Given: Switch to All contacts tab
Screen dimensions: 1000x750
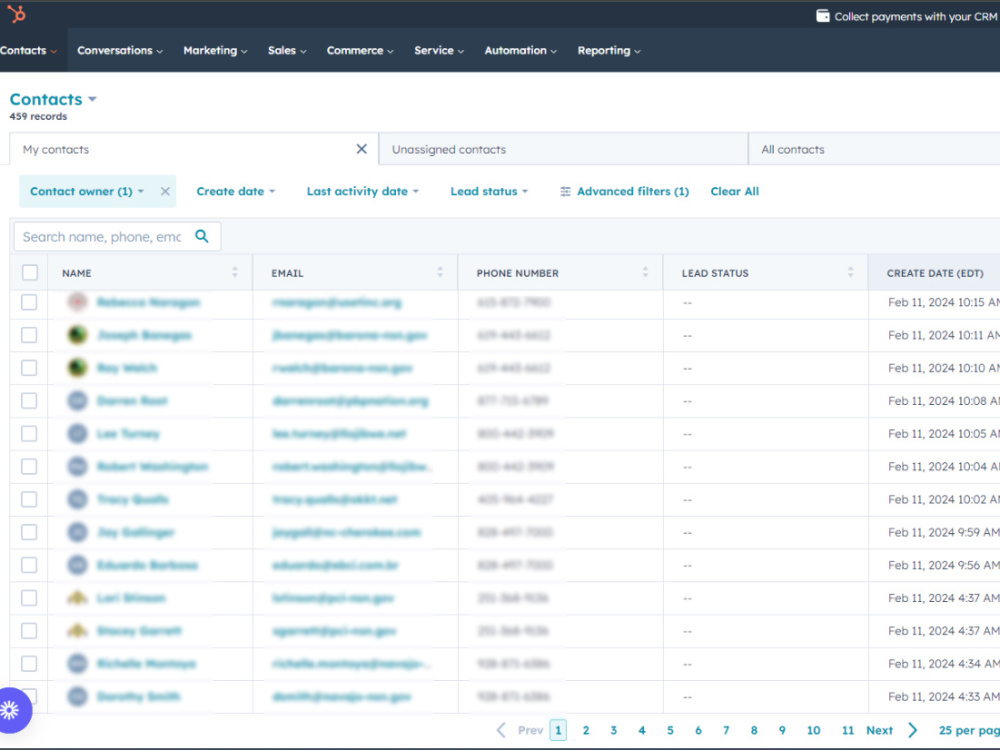Looking at the screenshot, I should (874, 149).
